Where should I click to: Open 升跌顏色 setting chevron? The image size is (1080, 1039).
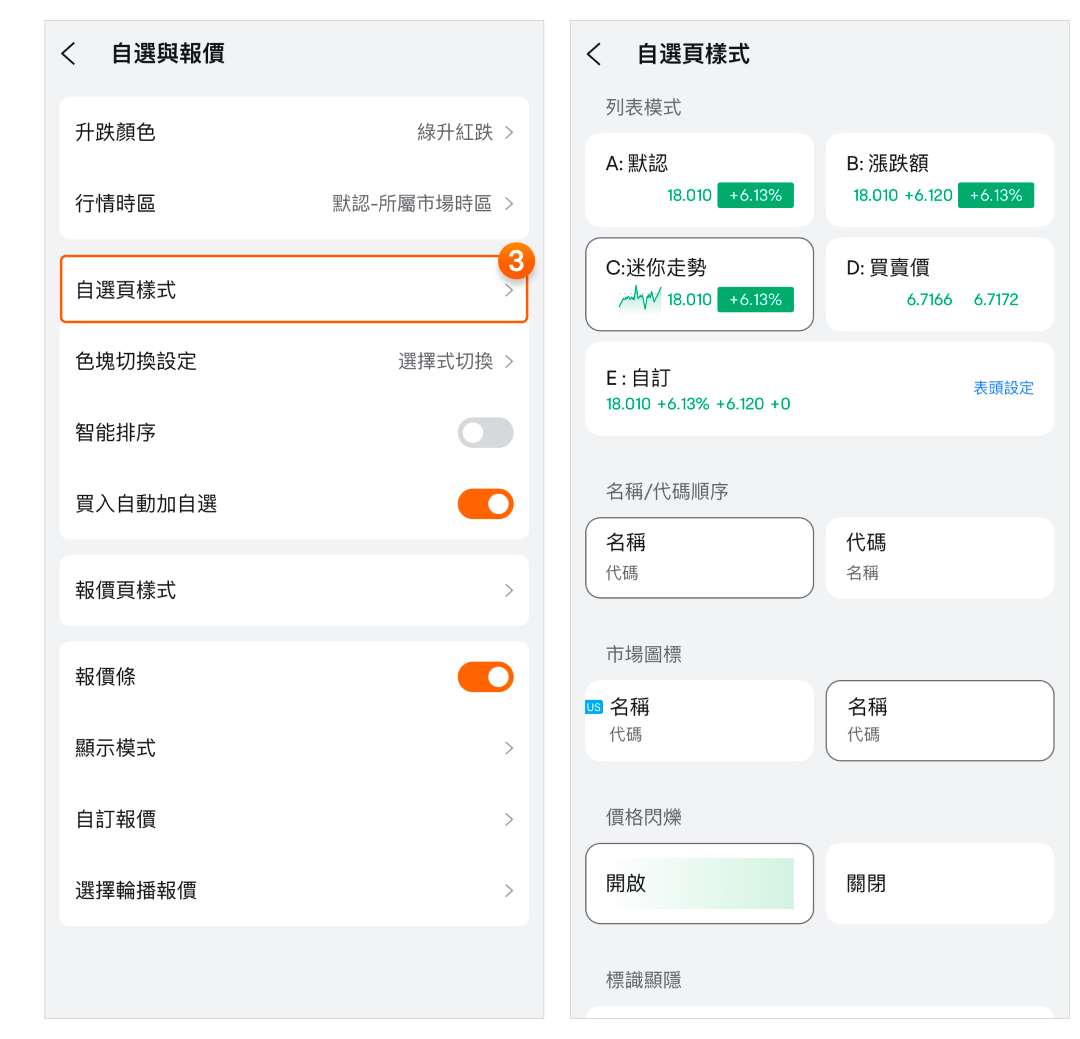(509, 133)
